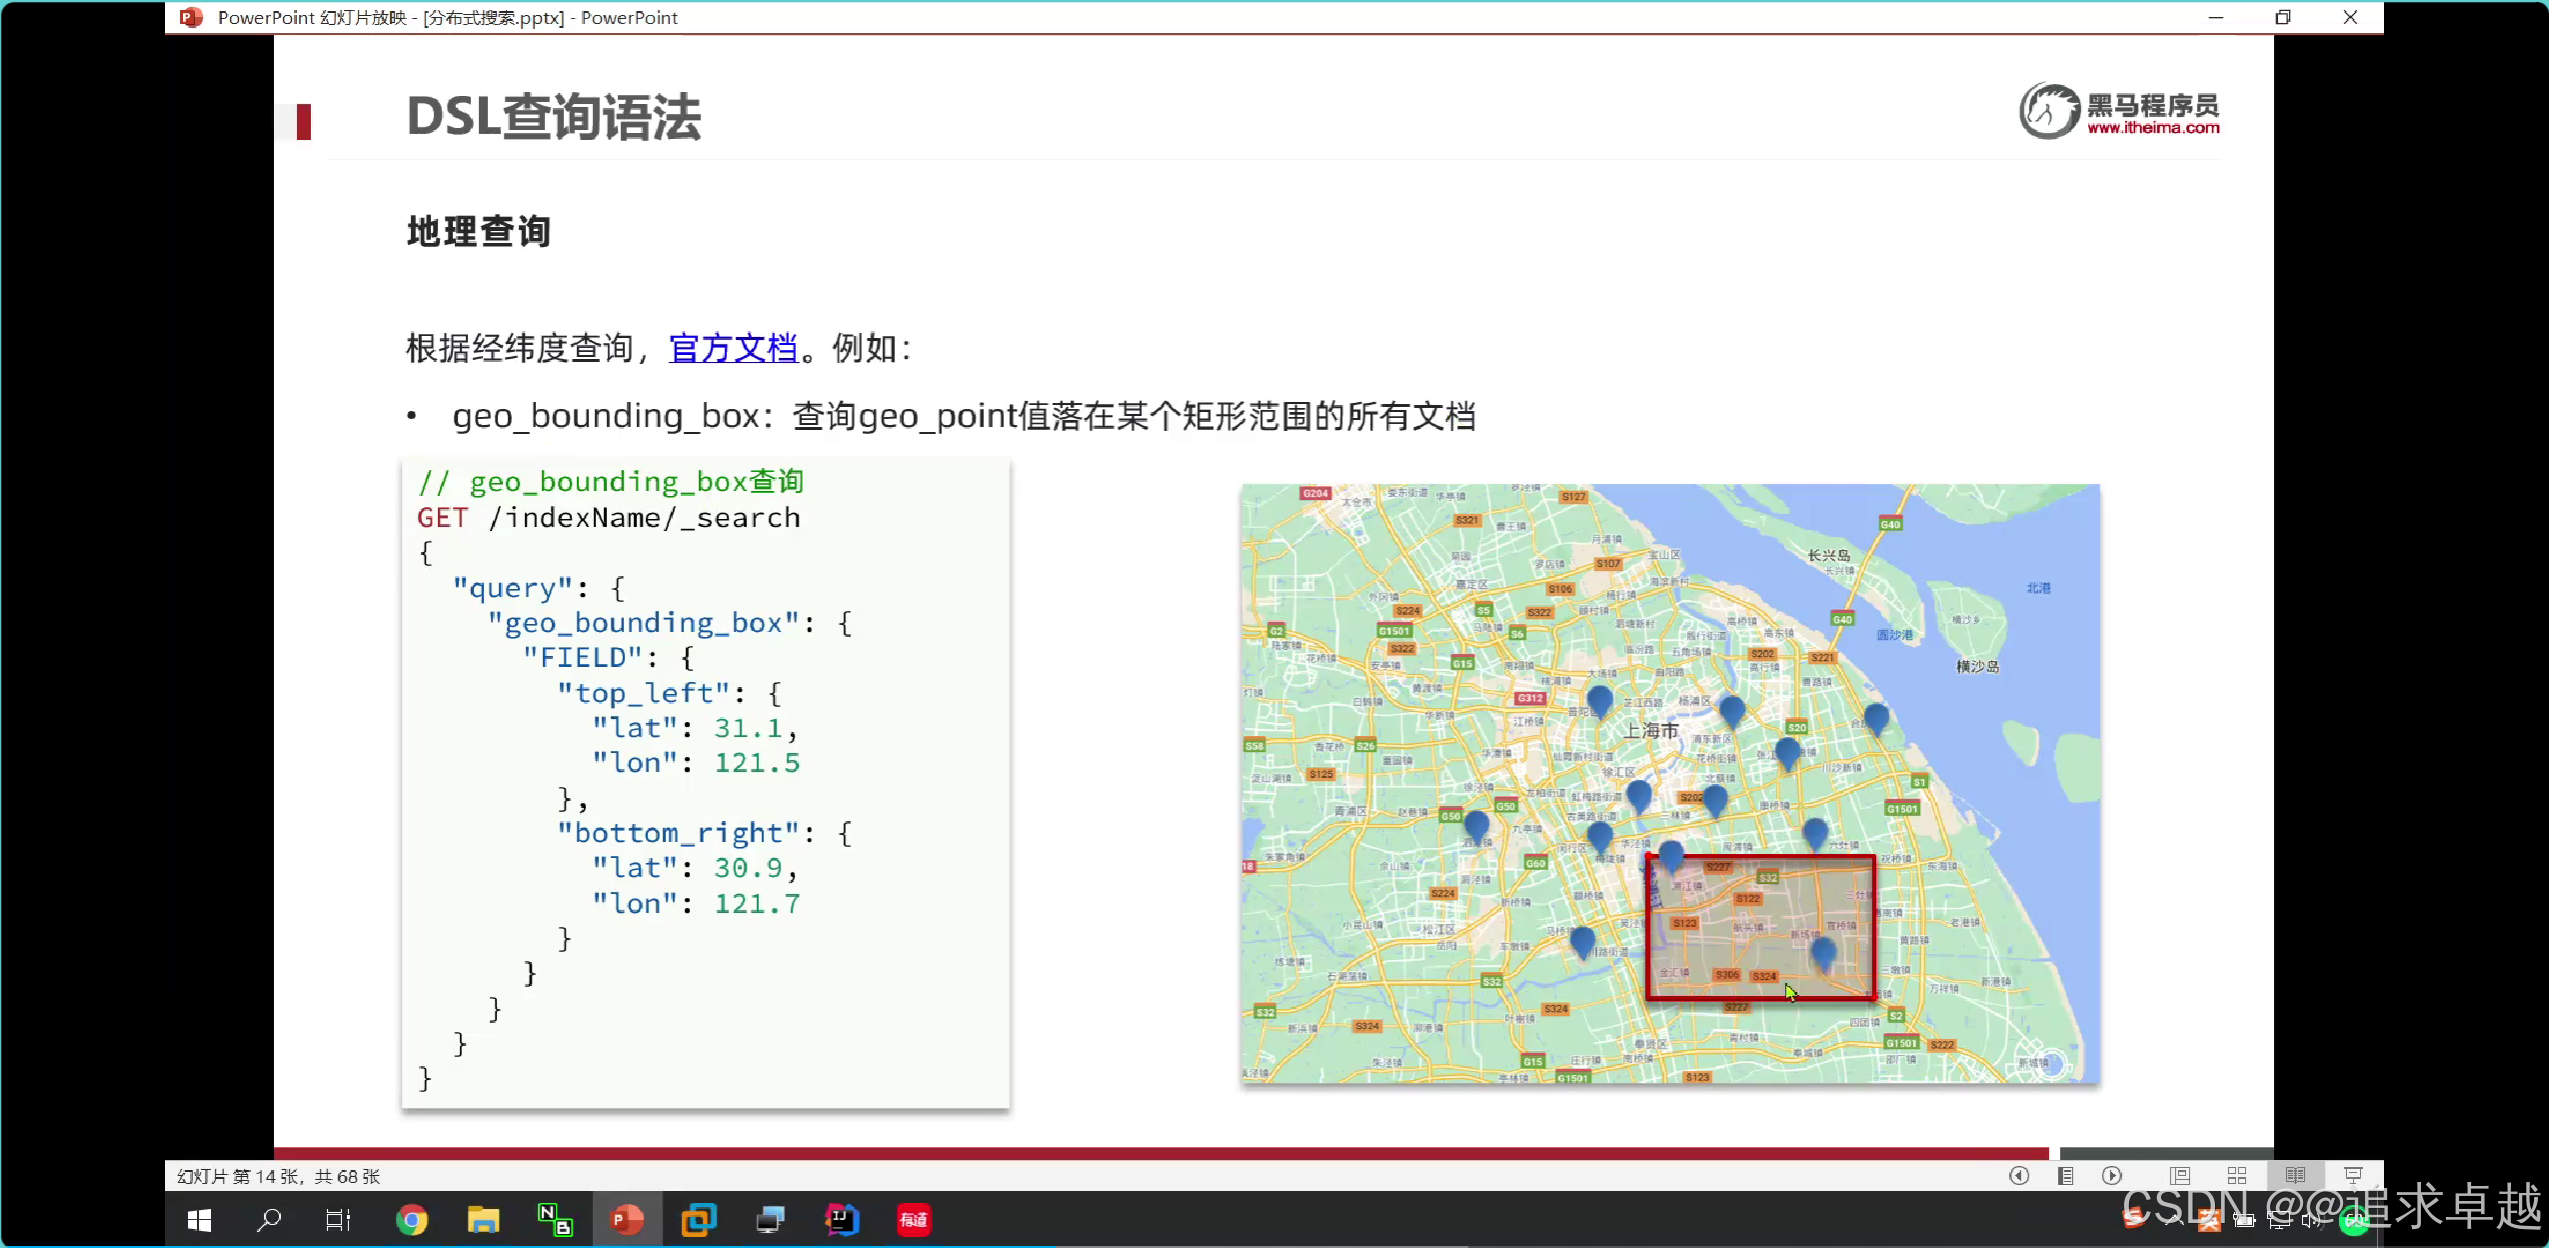
Task: Go to the previous slide arrow
Action: [x=2019, y=1176]
